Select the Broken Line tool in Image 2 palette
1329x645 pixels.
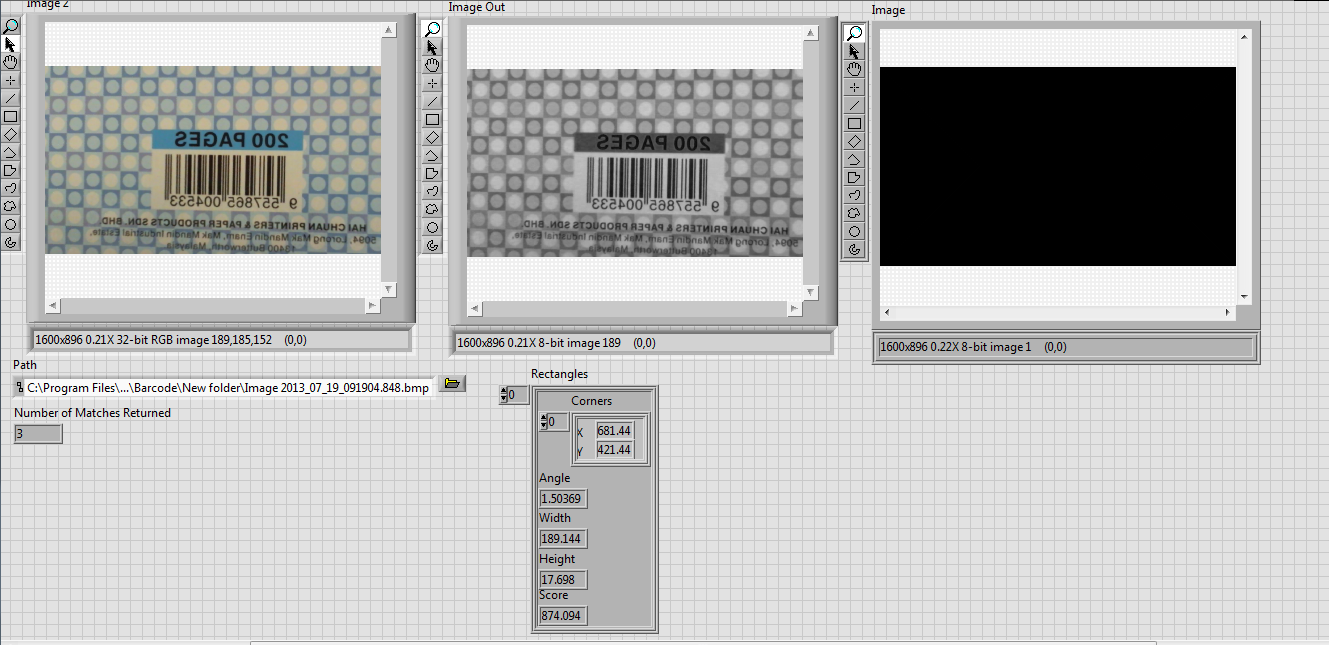11,152
